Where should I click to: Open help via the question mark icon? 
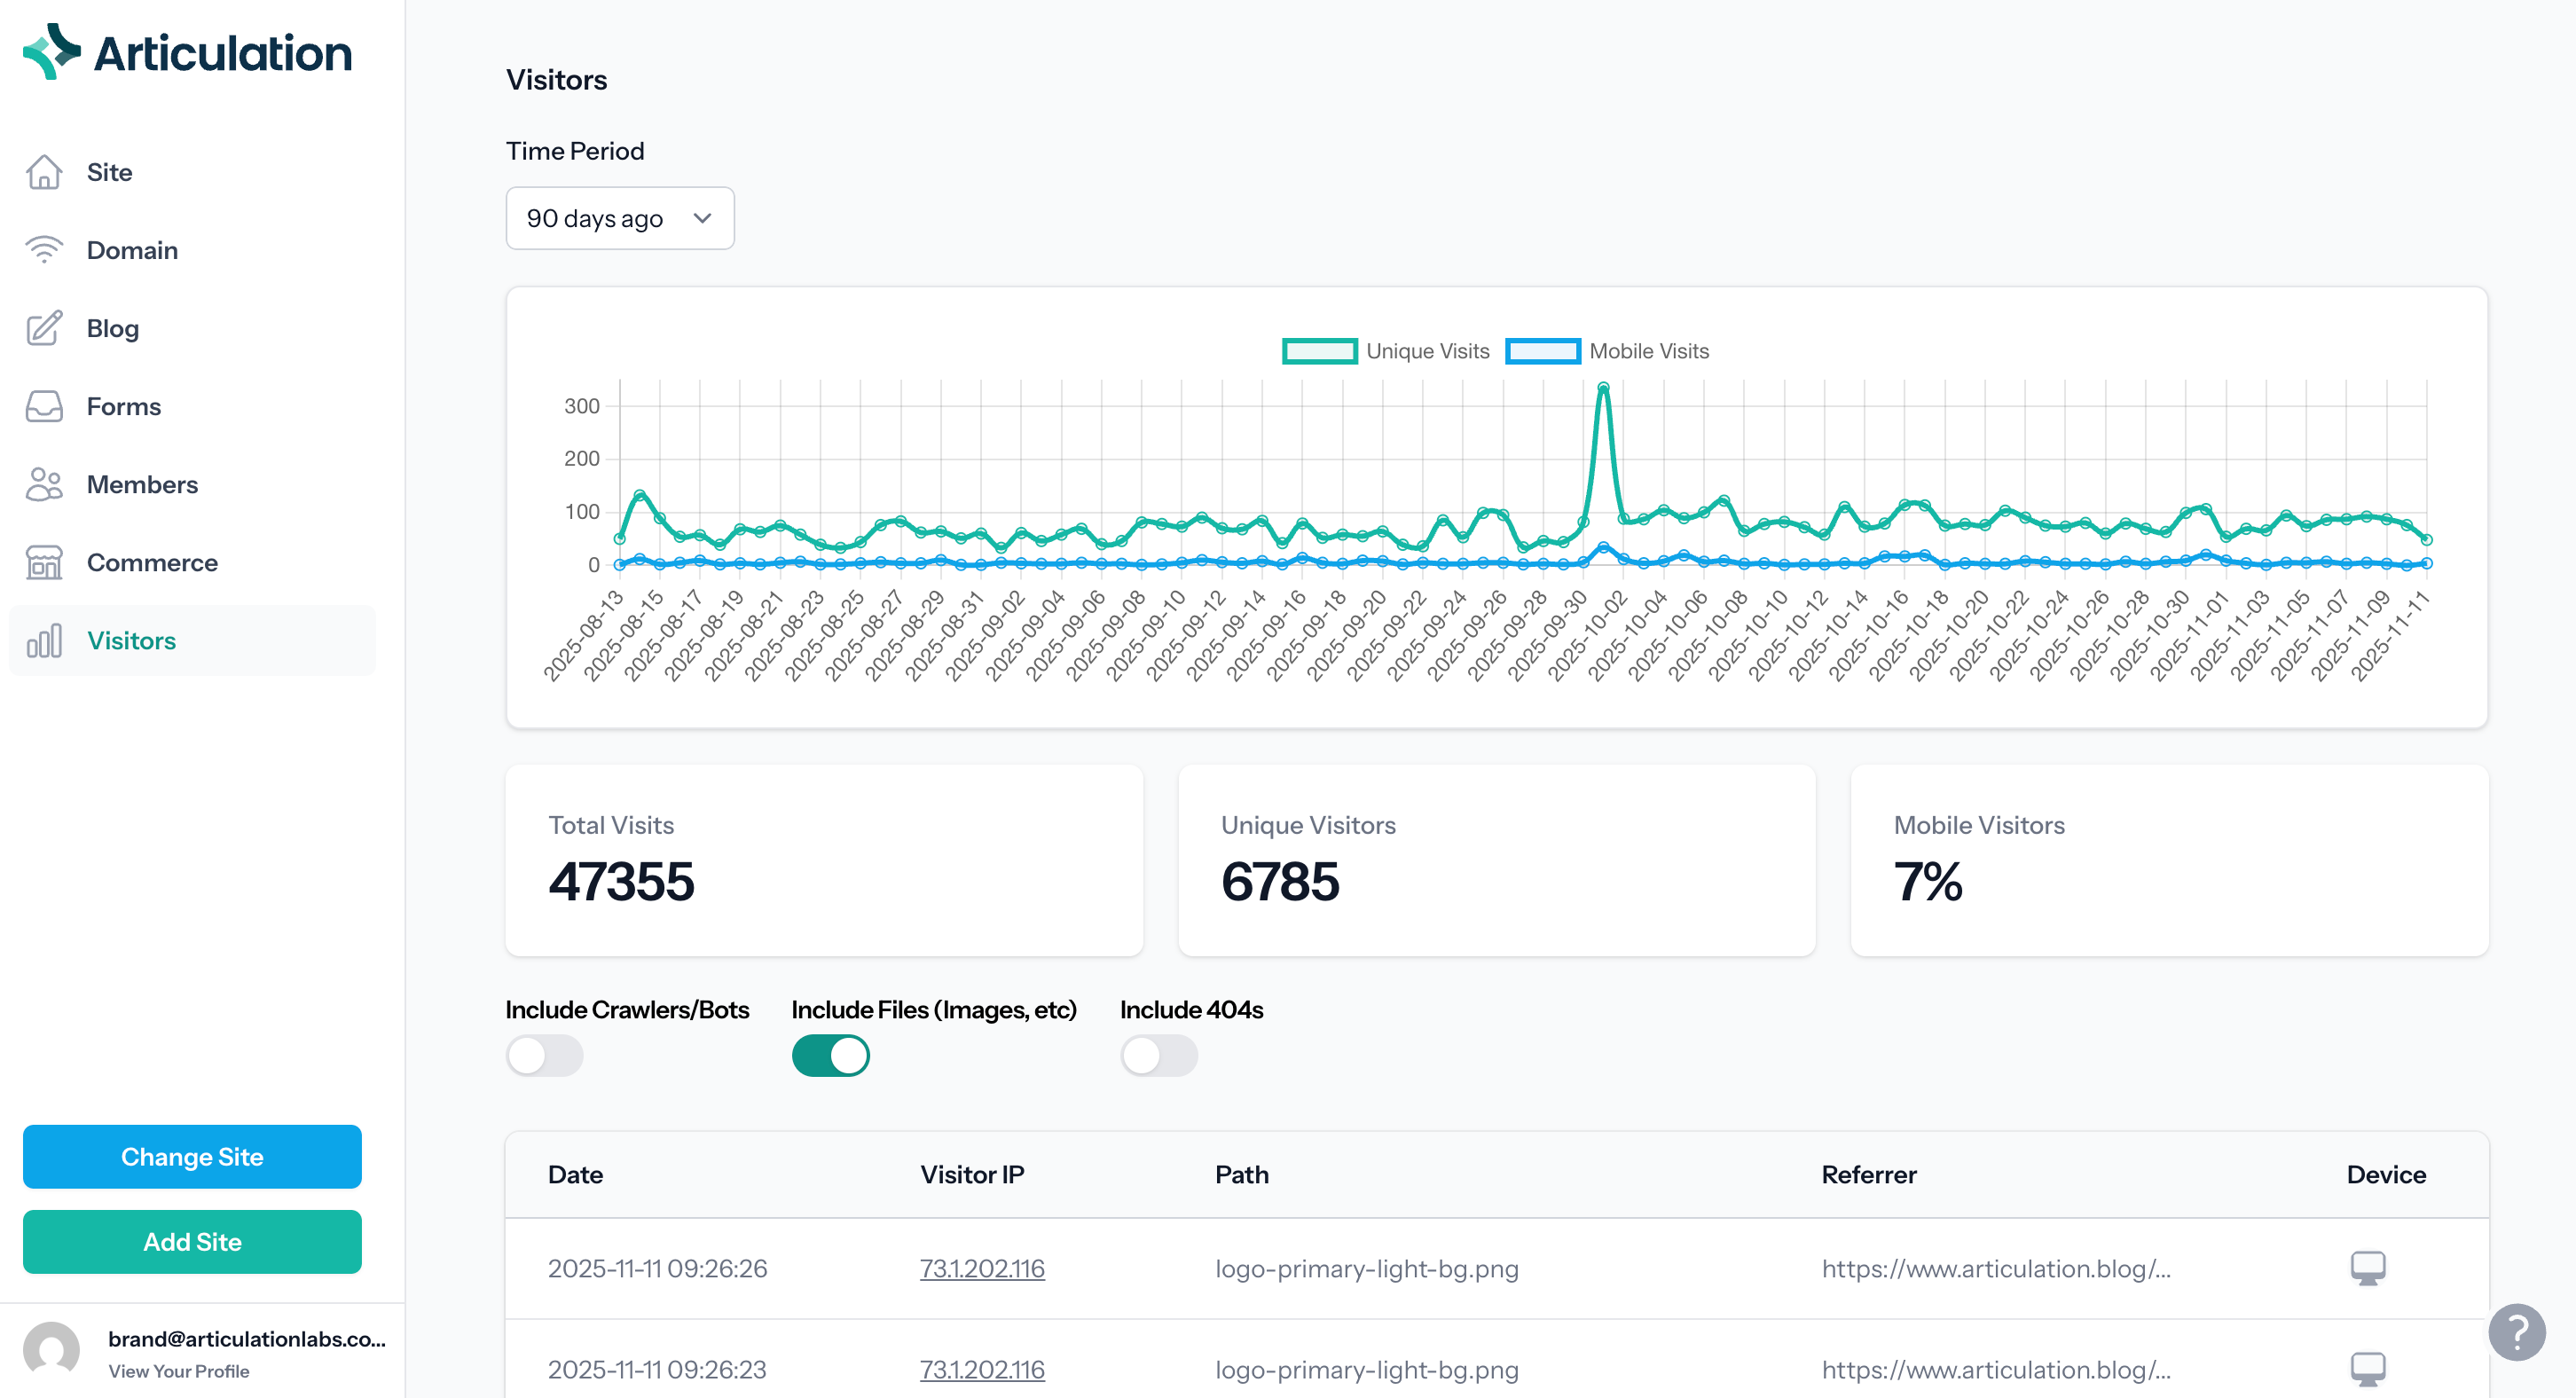point(2518,1331)
